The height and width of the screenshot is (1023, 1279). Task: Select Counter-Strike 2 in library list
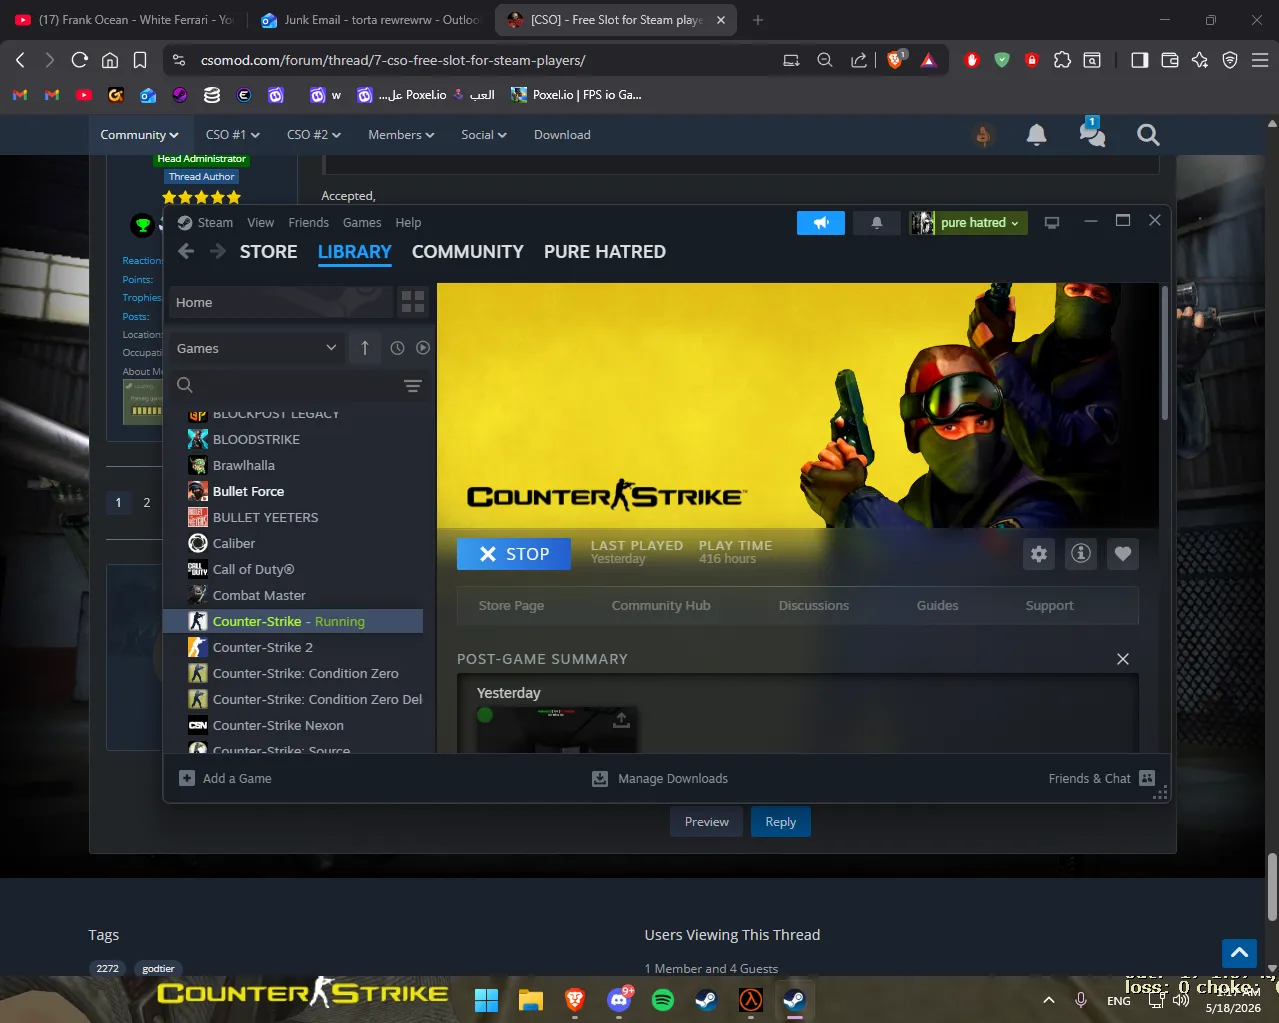point(295,647)
